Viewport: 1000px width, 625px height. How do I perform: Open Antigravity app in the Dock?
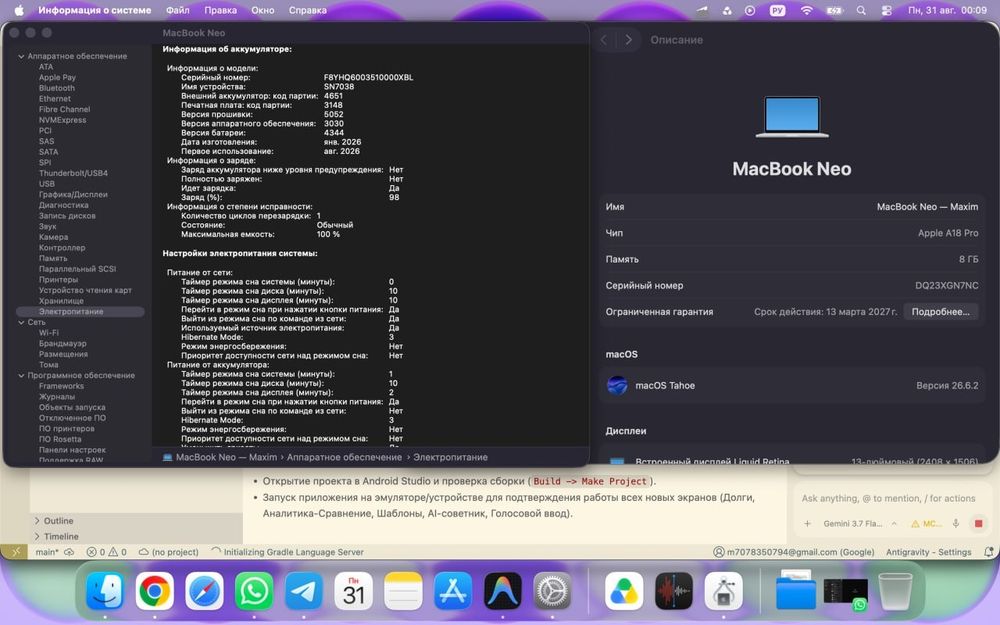[x=503, y=591]
